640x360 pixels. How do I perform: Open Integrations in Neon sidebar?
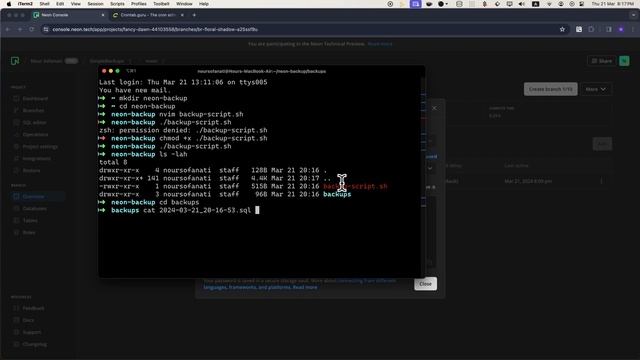[x=36, y=158]
